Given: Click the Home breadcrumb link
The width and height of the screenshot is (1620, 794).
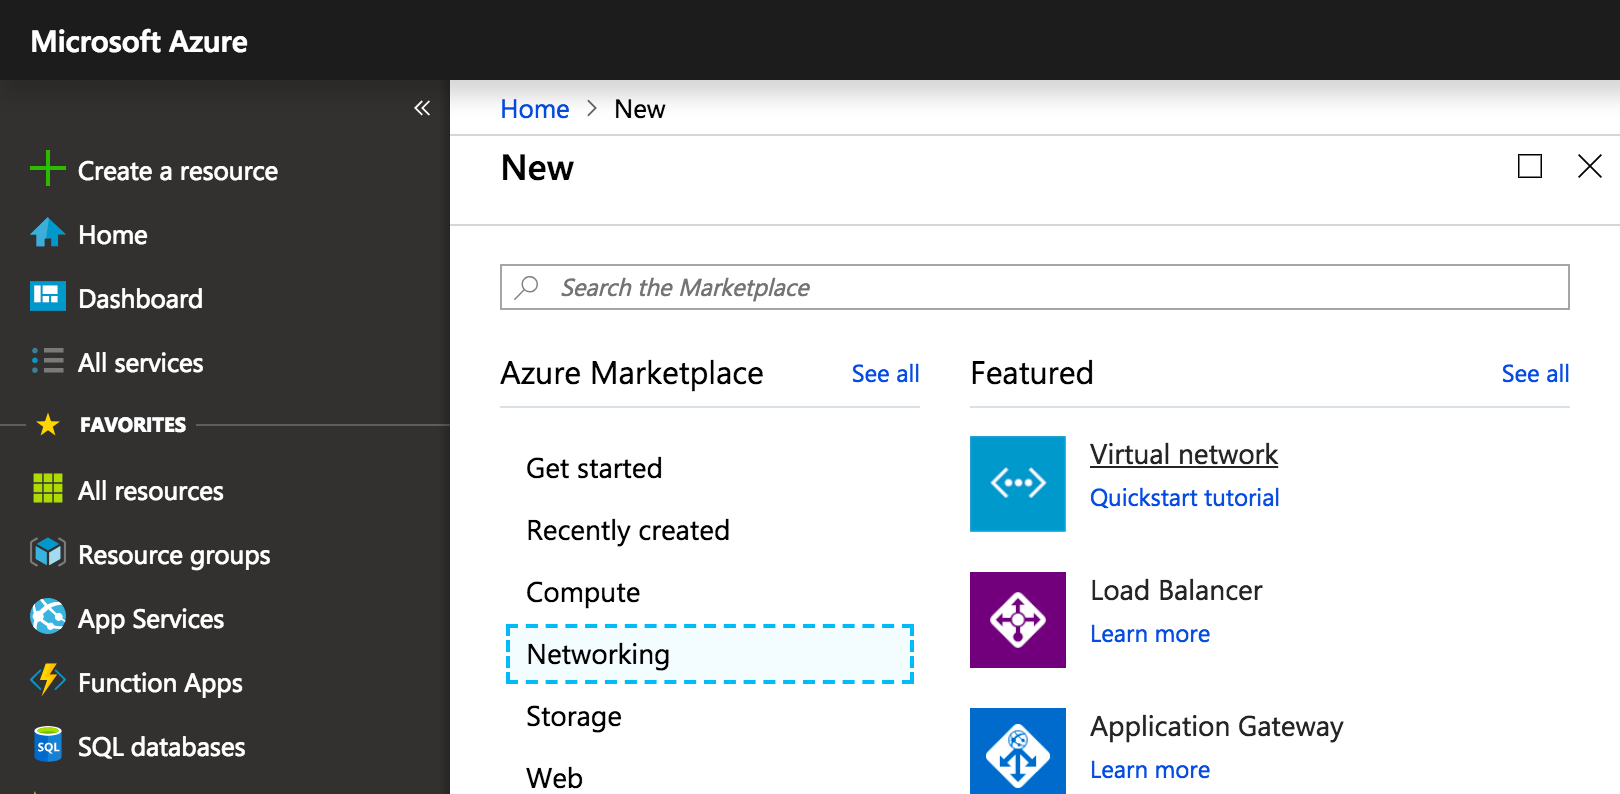Looking at the screenshot, I should point(535,109).
